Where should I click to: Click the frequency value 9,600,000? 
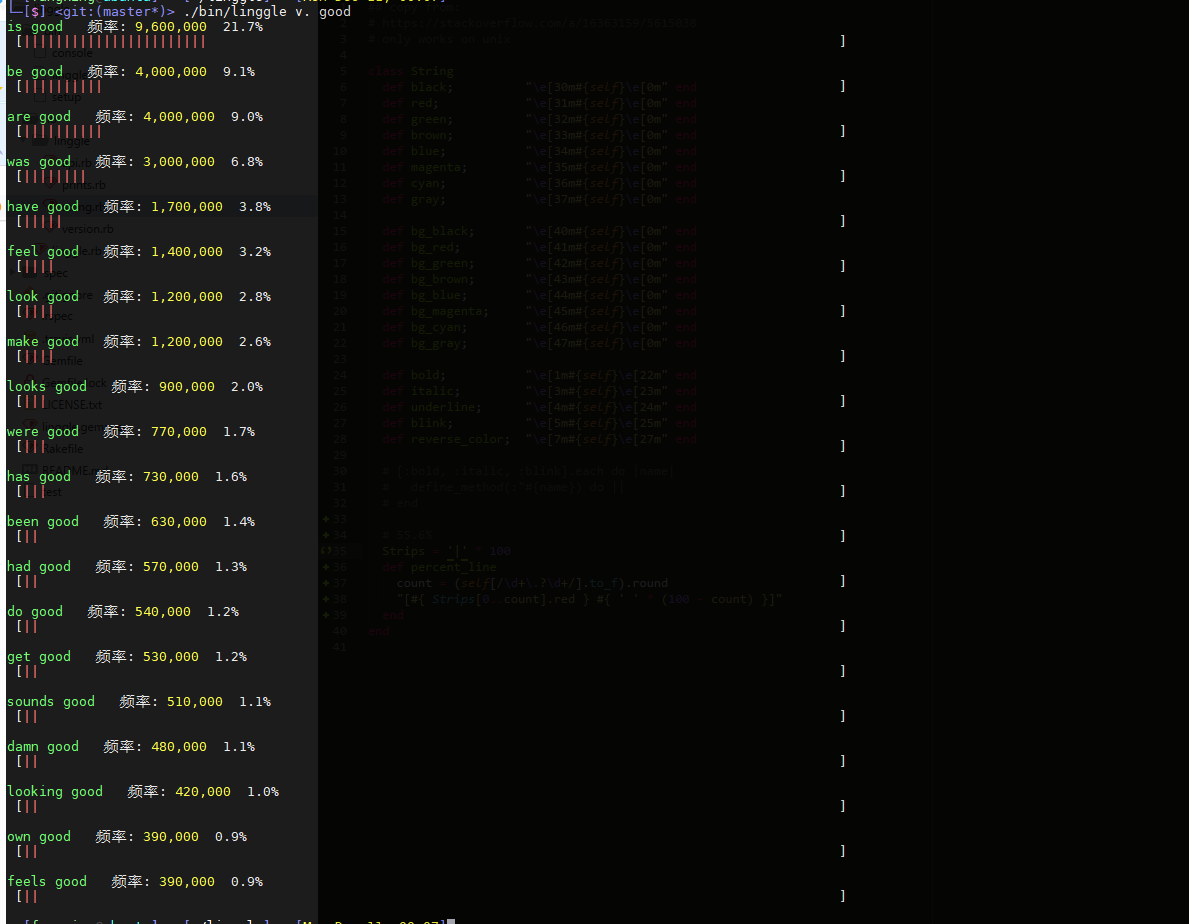tap(171, 27)
